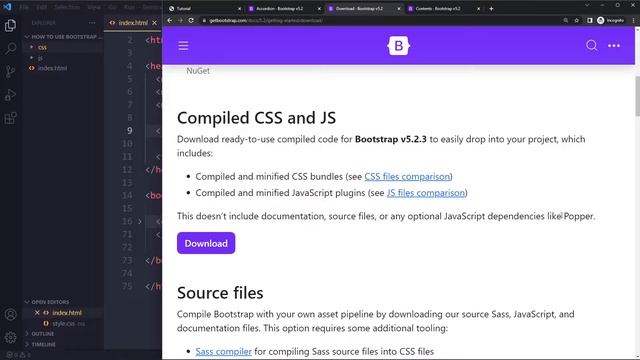This screenshot has height=360, width=640.
Task: Switch to the Accordion Bootstrap tab
Action: click(x=284, y=9)
